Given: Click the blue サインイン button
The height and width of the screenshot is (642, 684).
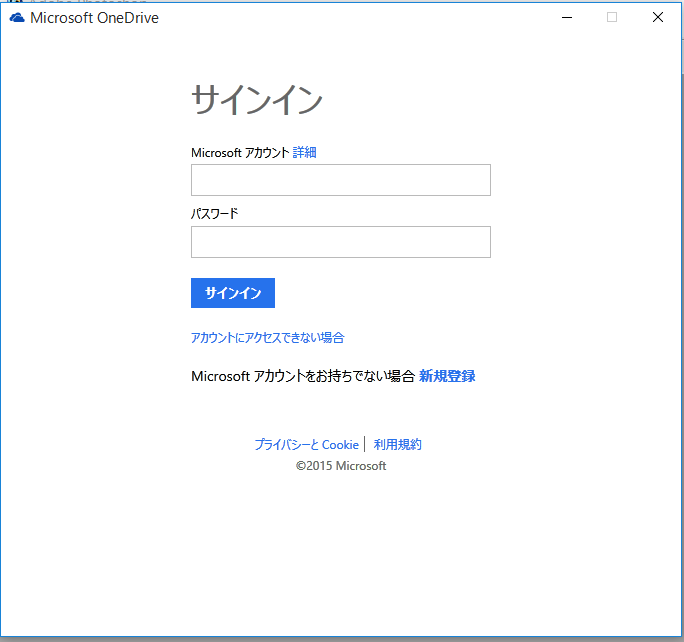Looking at the screenshot, I should pos(233,293).
